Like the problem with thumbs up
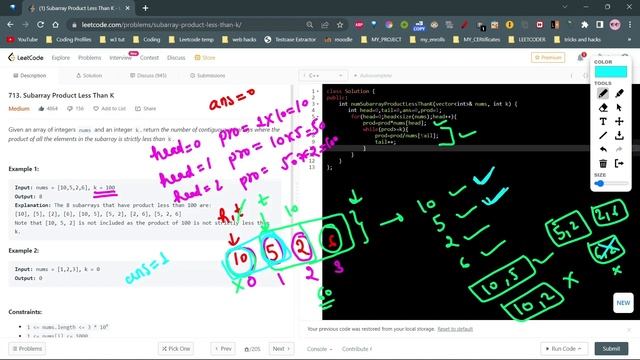Image resolution: width=640 pixels, height=360 pixels. coord(41,109)
